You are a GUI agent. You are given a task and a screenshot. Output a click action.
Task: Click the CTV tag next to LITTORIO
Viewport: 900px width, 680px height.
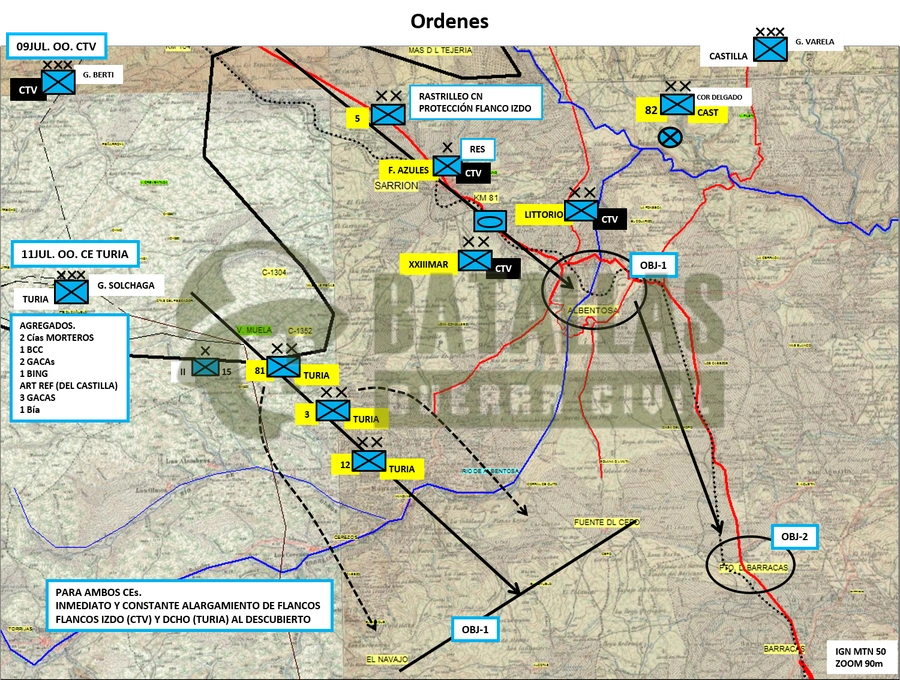coord(610,219)
